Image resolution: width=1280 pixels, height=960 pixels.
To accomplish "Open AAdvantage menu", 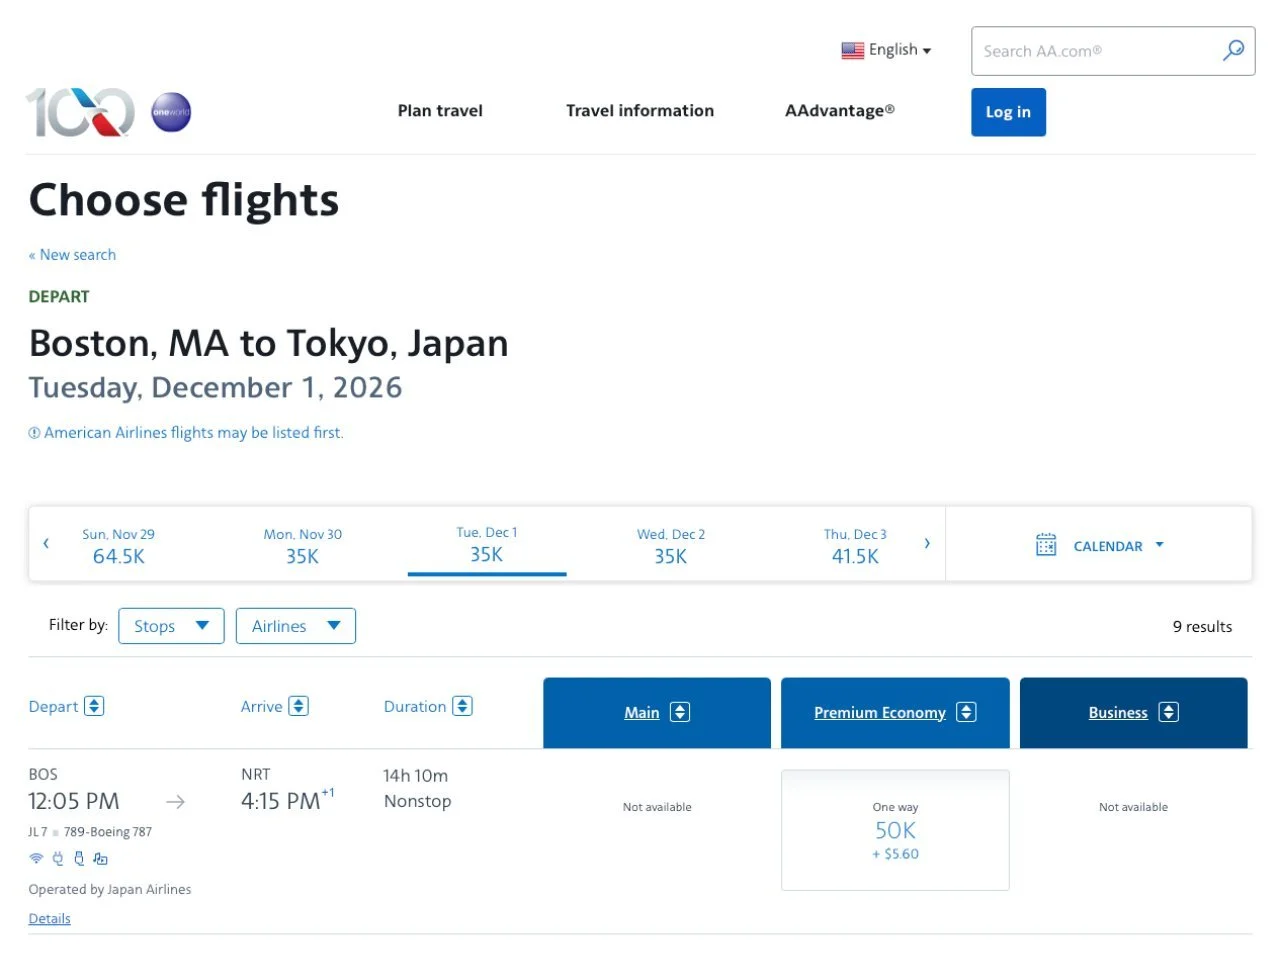I will click(840, 111).
